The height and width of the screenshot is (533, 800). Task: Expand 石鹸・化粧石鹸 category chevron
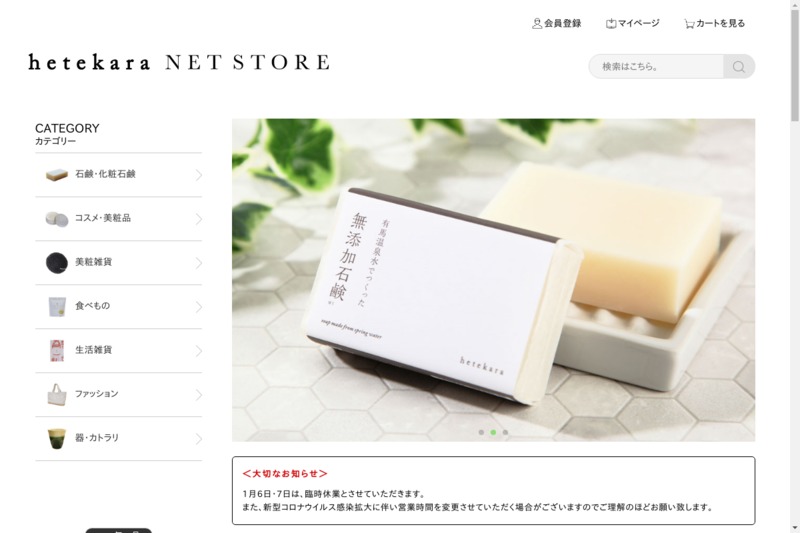(x=198, y=175)
